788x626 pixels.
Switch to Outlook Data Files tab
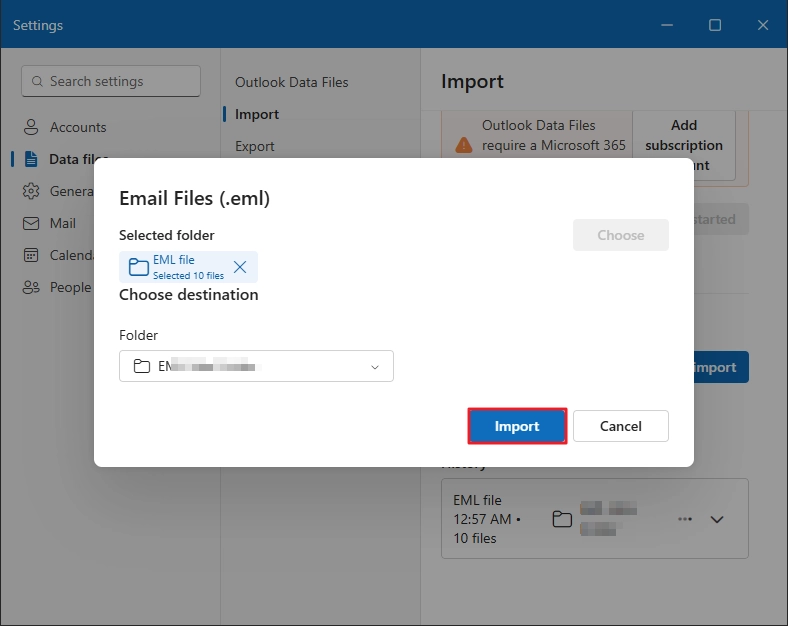292,82
